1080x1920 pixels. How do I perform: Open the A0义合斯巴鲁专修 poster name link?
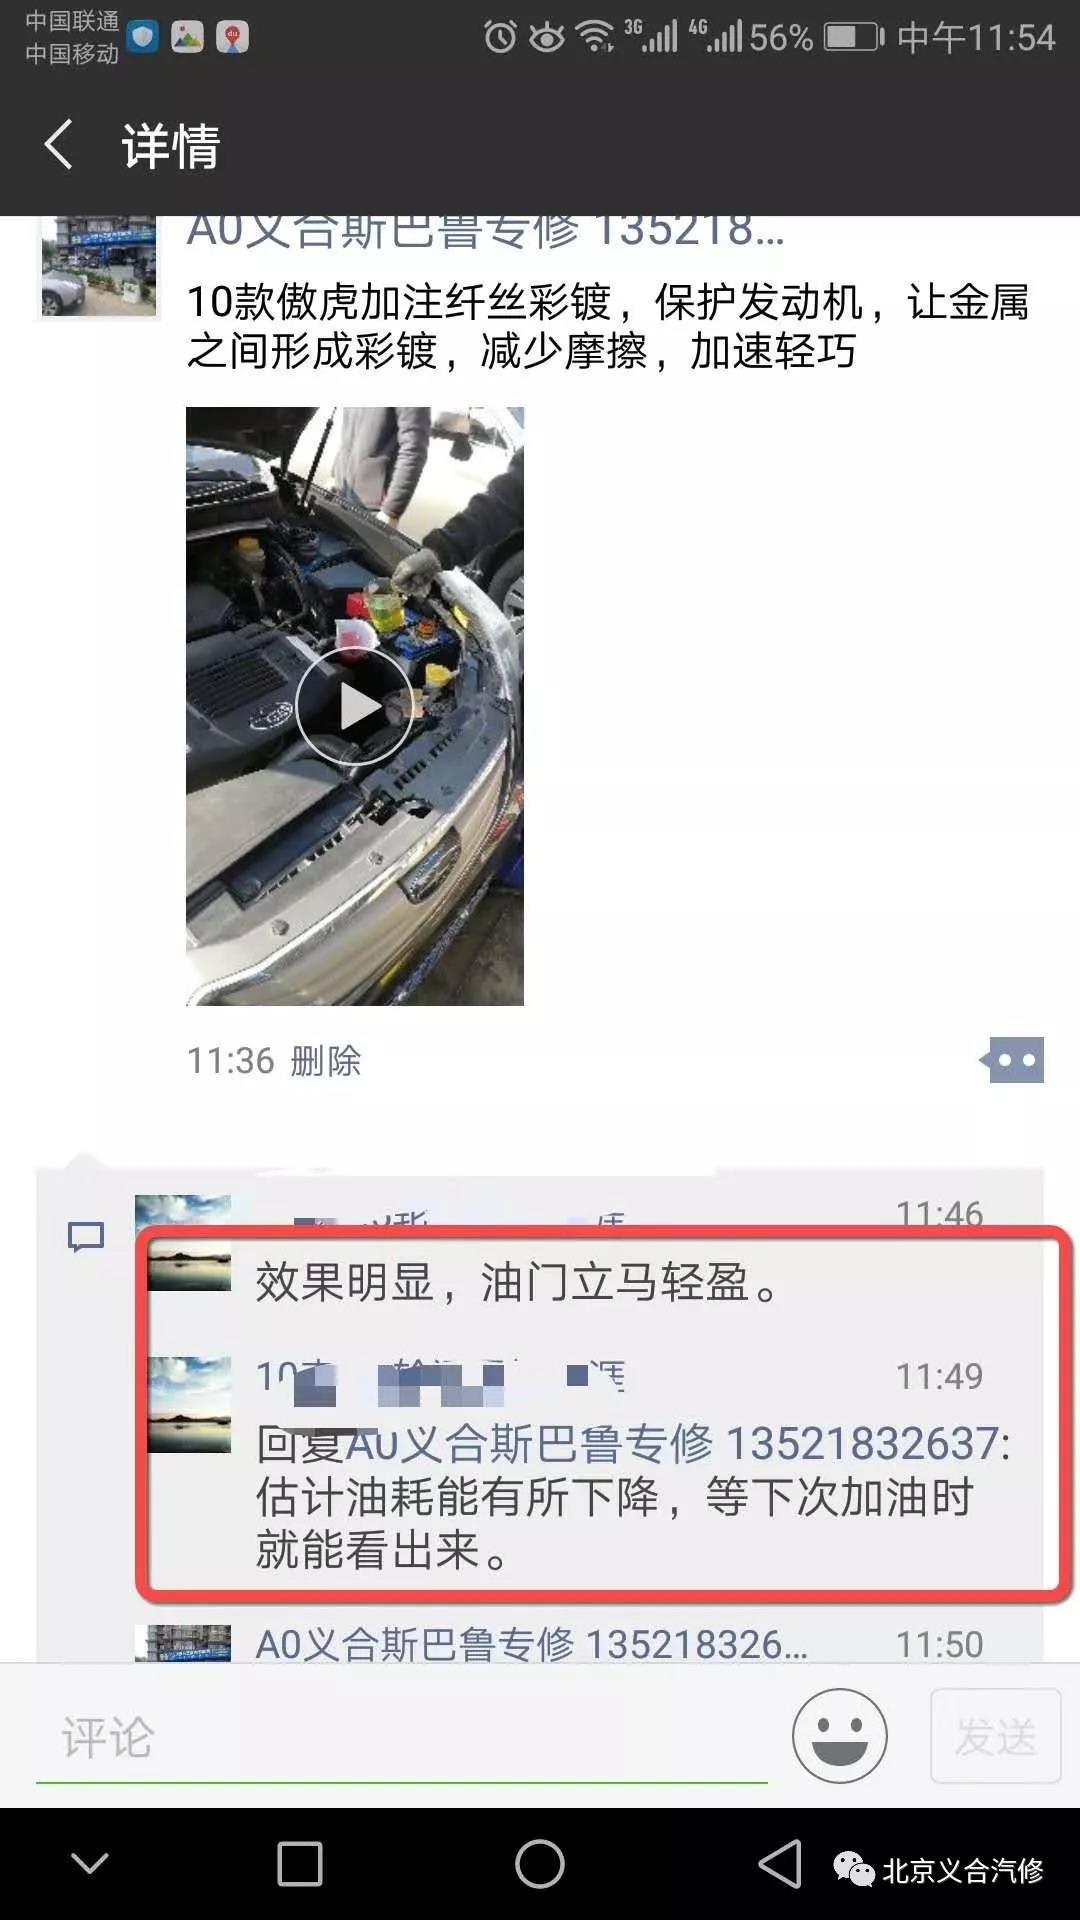(486, 231)
